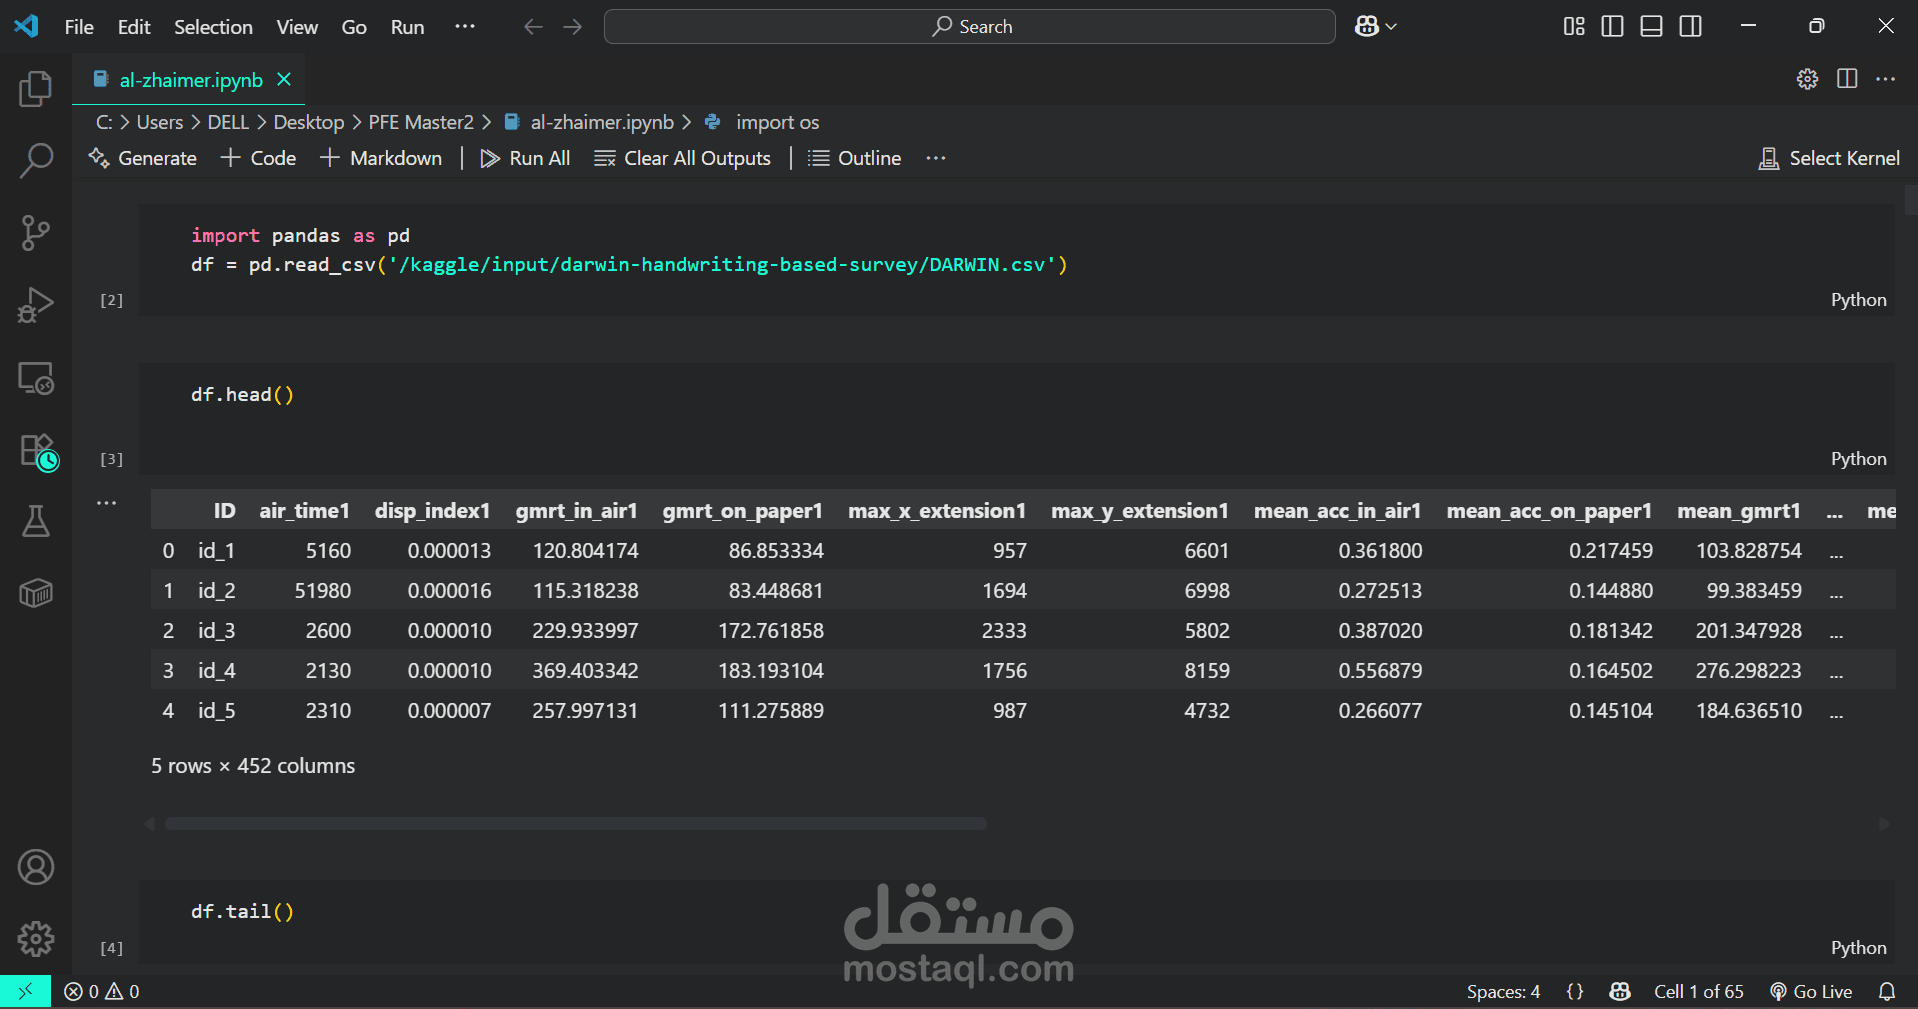Open Remote Explorer icon
The height and width of the screenshot is (1009, 1918).
pyautogui.click(x=36, y=378)
